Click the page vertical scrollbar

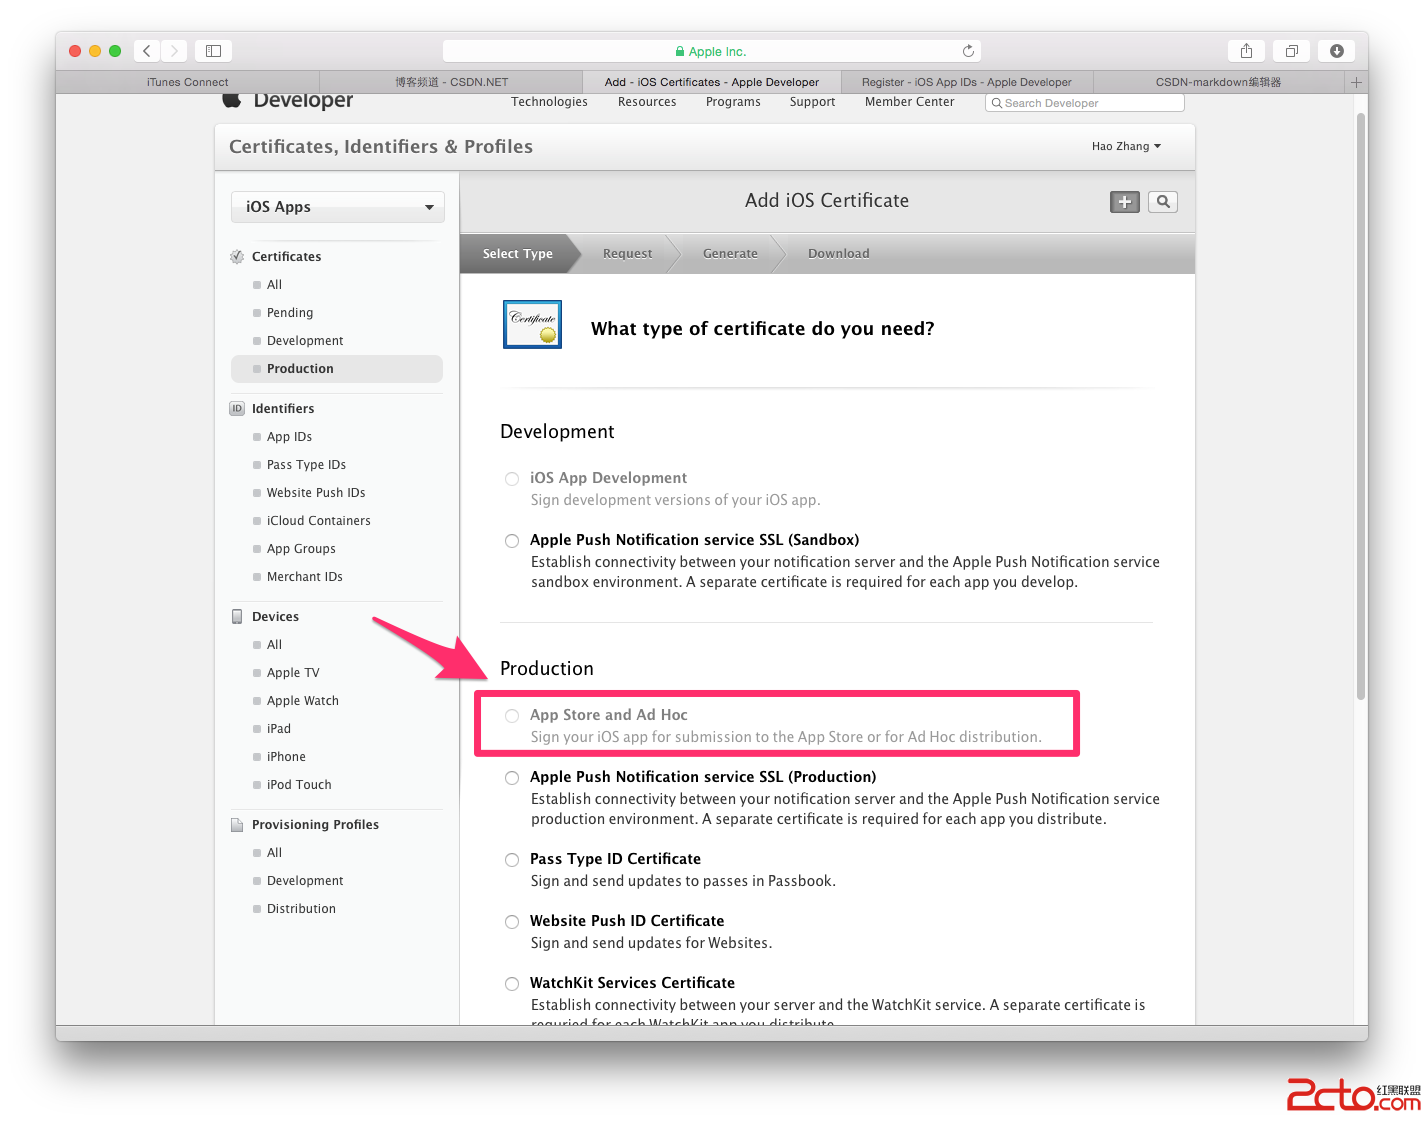coord(1360,407)
